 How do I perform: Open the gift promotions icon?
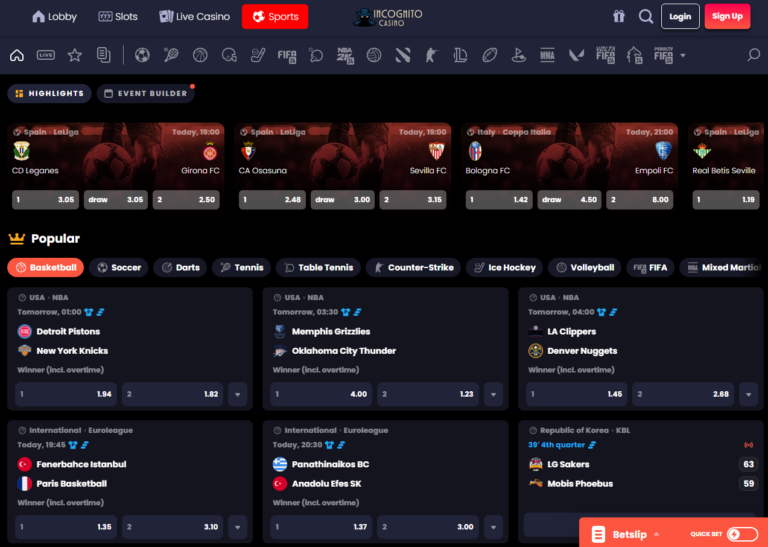[619, 16]
